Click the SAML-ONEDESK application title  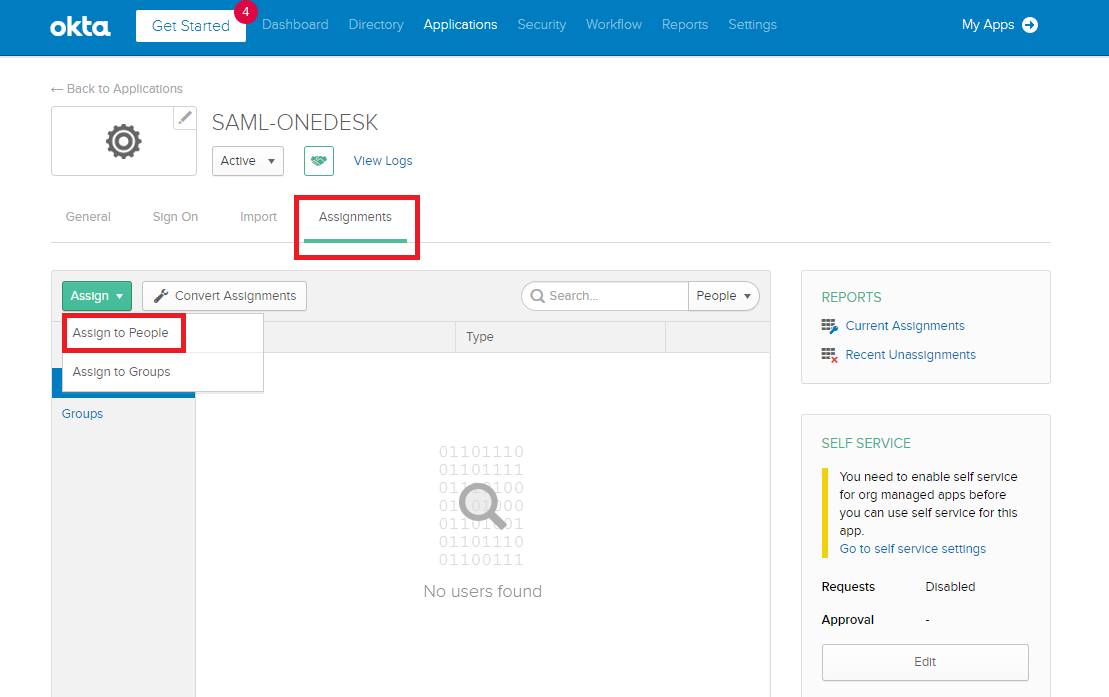tap(295, 122)
